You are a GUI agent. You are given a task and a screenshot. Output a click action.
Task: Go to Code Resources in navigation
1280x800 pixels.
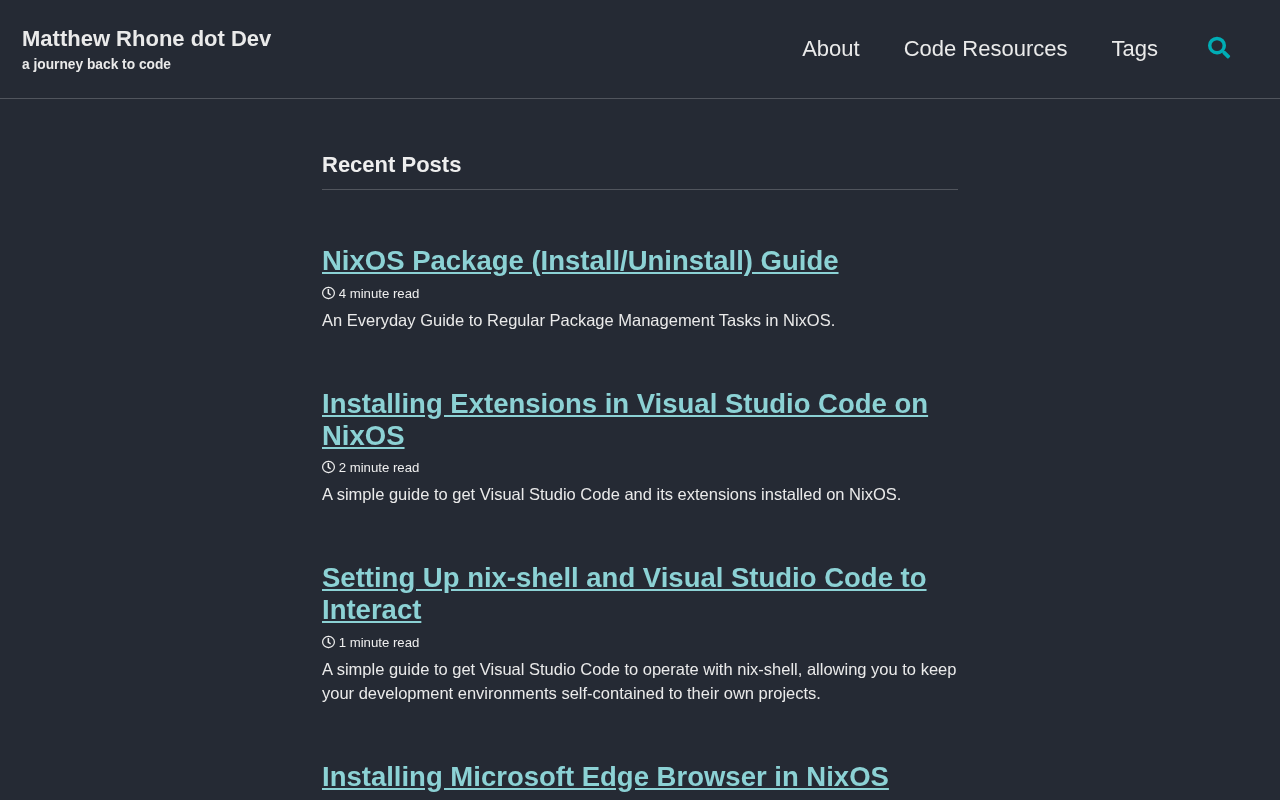[x=985, y=49]
